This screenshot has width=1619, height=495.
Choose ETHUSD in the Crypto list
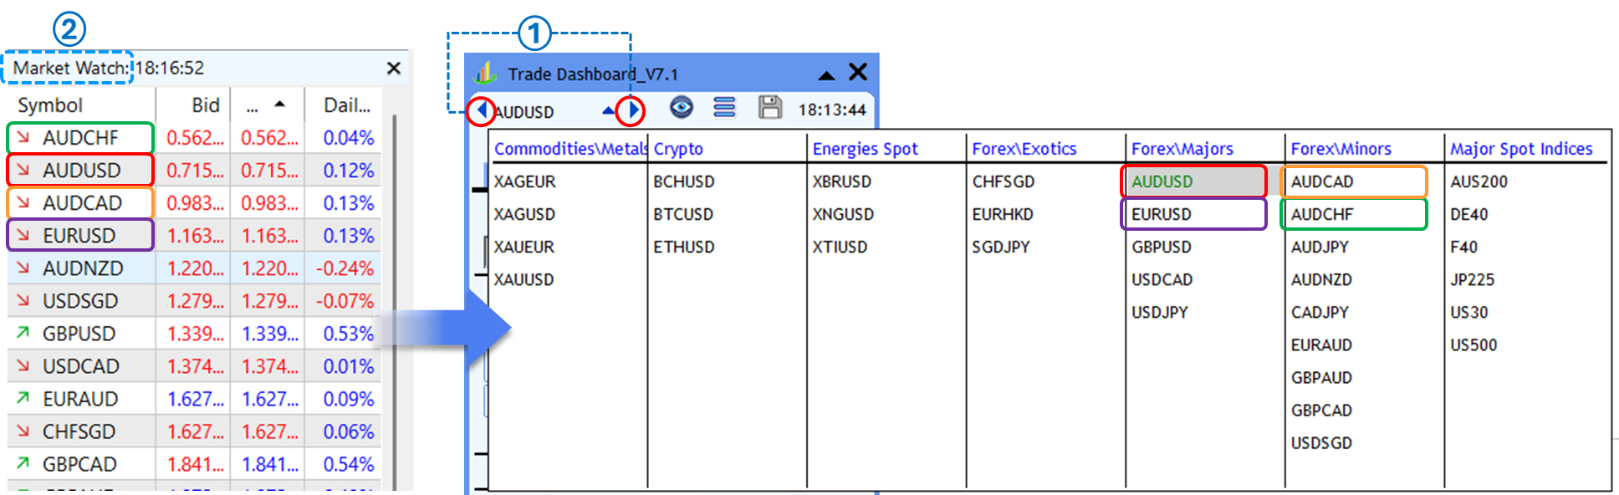tap(684, 247)
